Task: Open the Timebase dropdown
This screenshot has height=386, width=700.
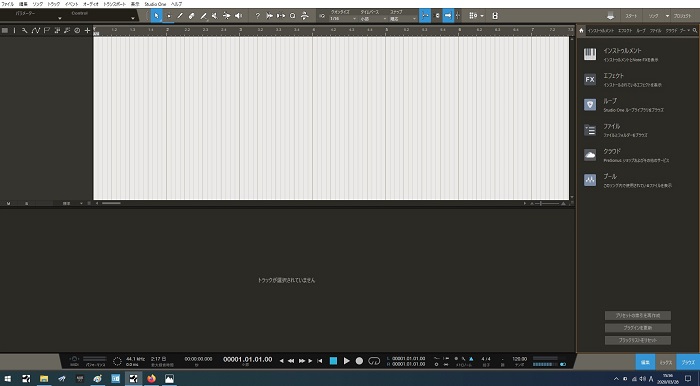Action: 373,19
